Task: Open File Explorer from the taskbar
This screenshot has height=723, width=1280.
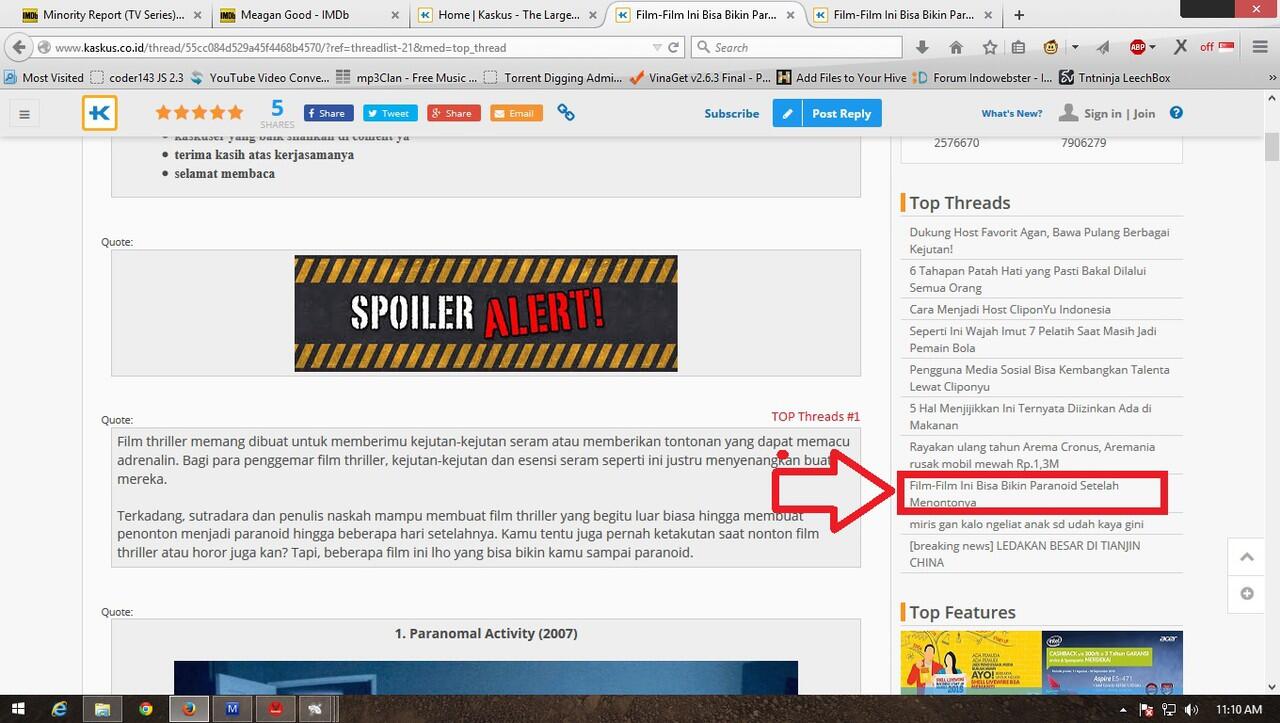Action: [102, 709]
